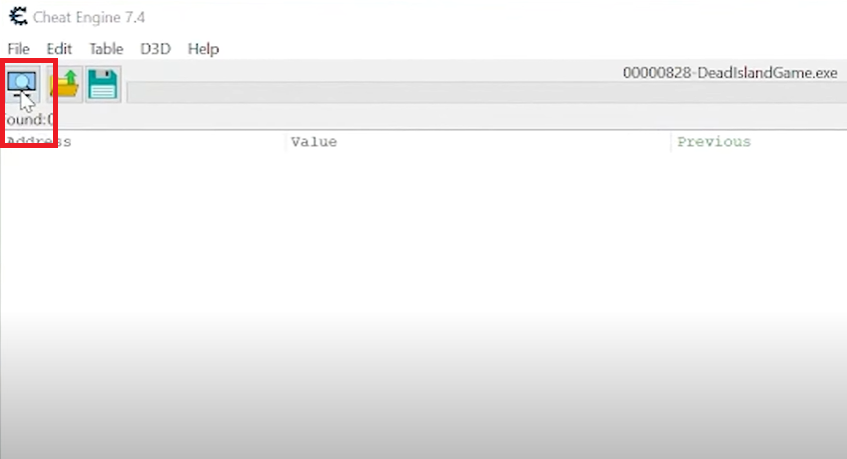Save the table with floppy disk icon
The image size is (847, 459).
click(x=103, y=84)
